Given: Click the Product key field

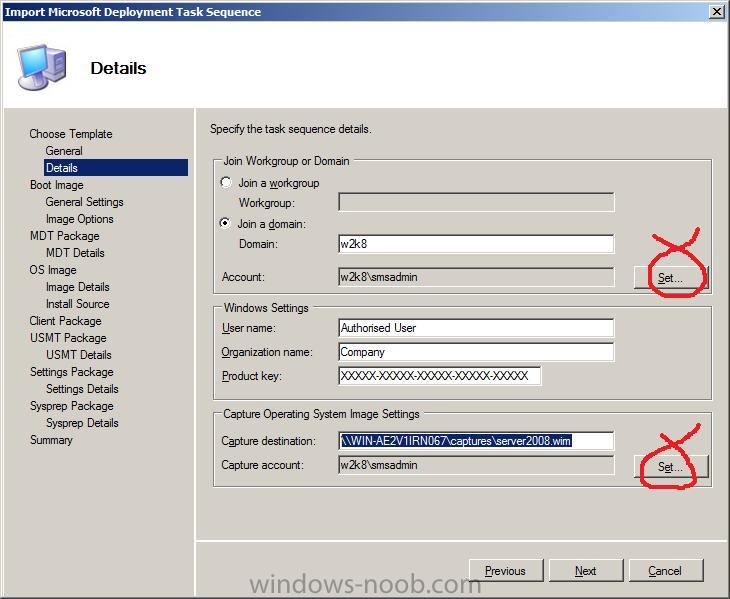Looking at the screenshot, I should pyautogui.click(x=439, y=376).
